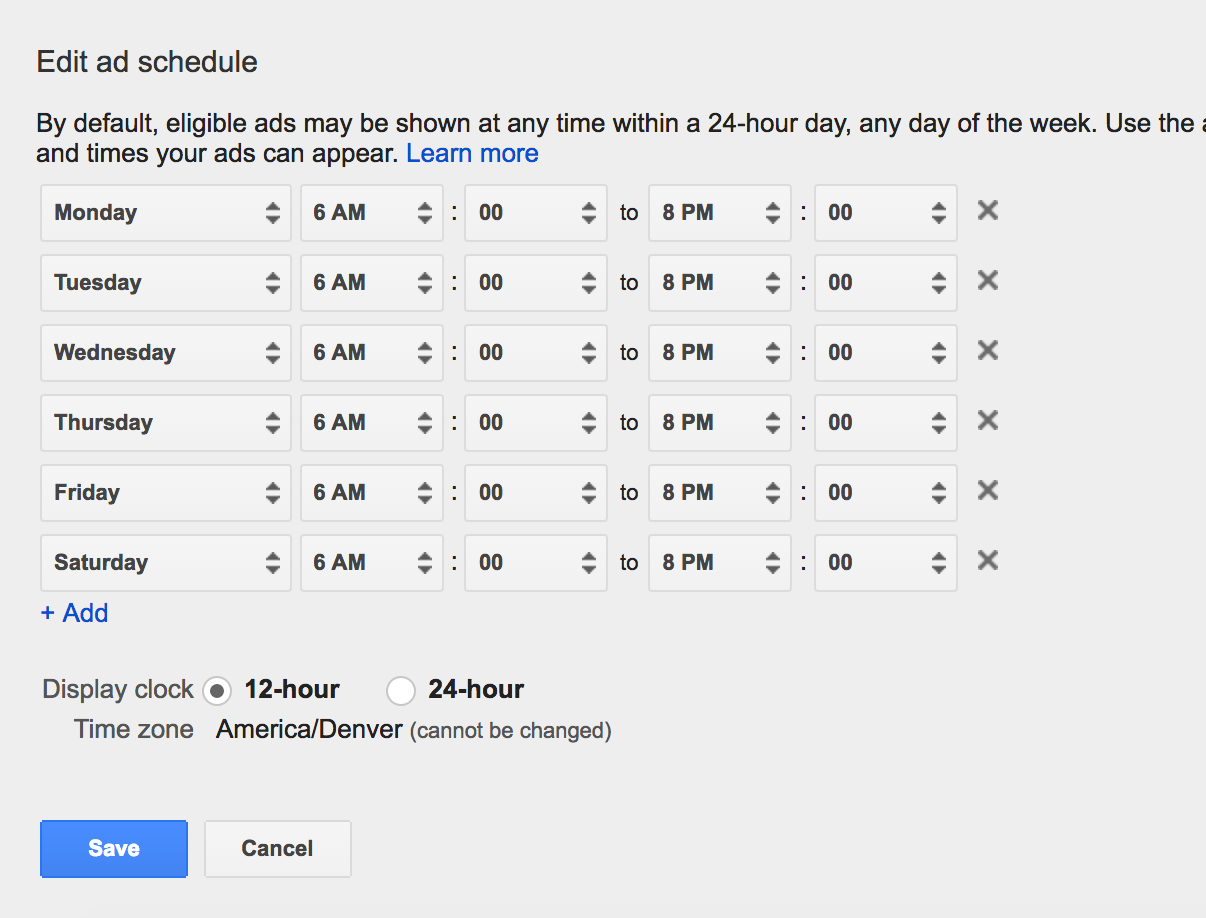
Task: Remove the Thursday schedule row
Action: point(986,421)
